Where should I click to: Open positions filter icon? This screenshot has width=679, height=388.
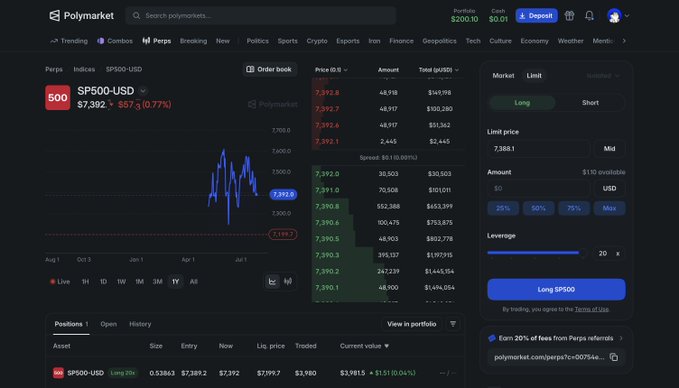[x=453, y=324]
